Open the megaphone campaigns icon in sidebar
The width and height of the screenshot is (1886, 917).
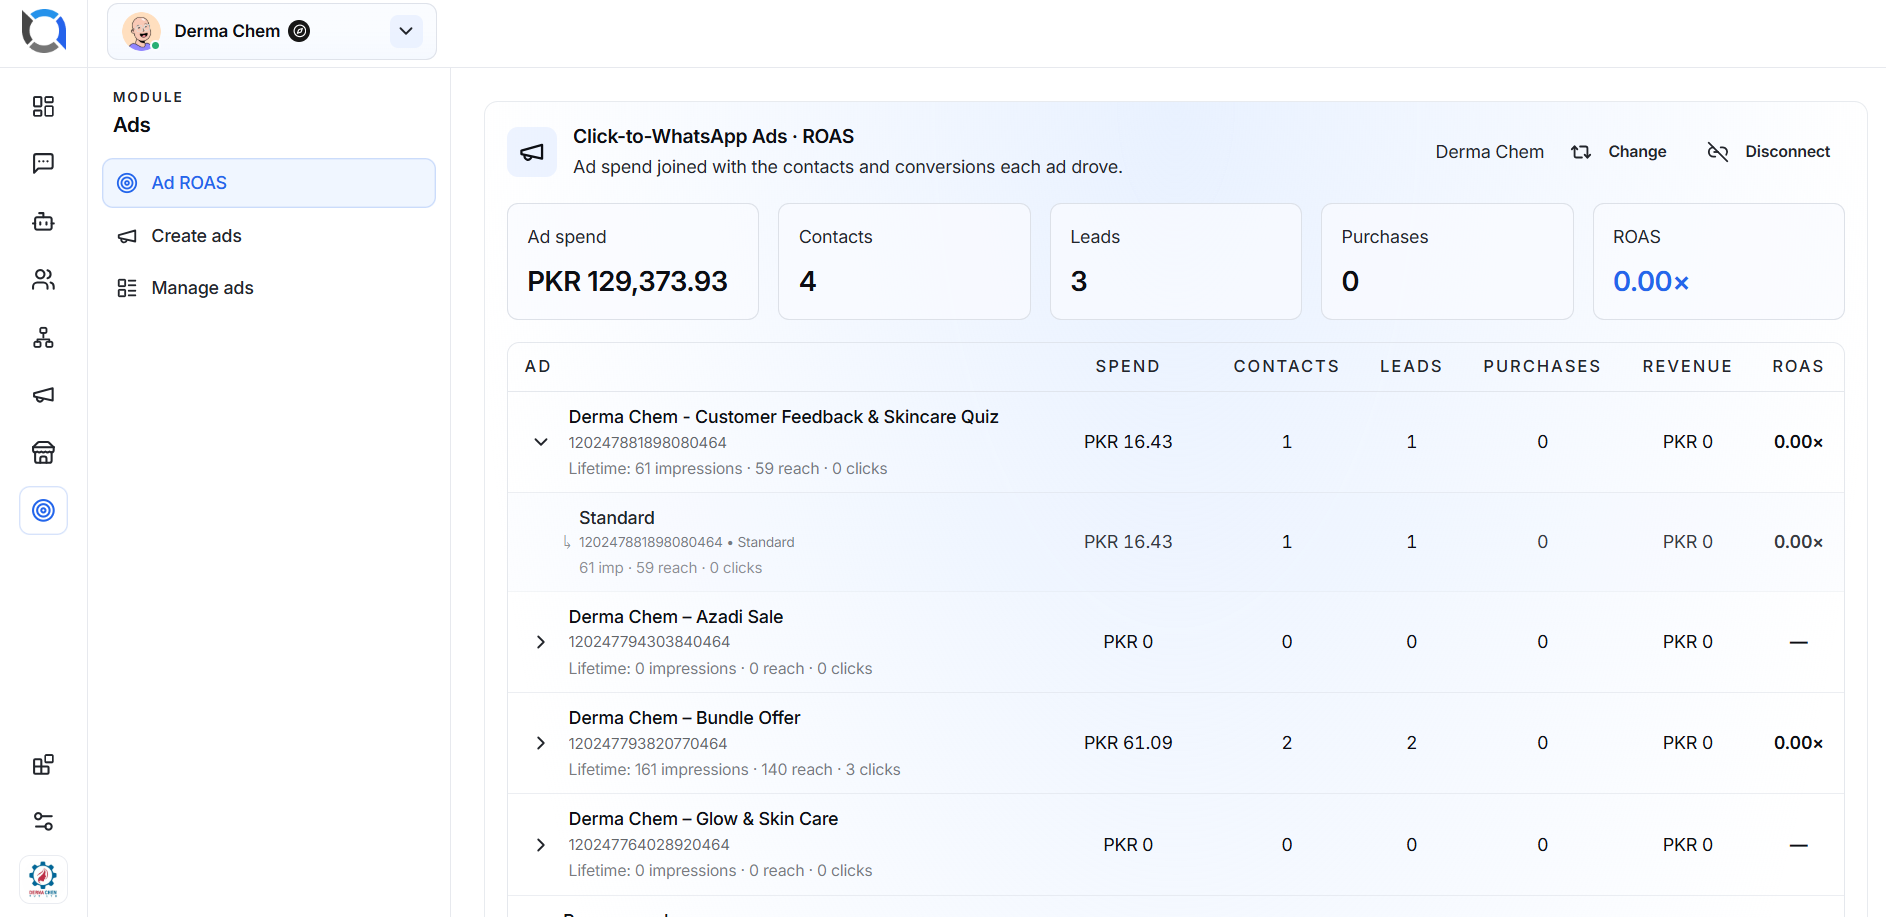point(43,395)
